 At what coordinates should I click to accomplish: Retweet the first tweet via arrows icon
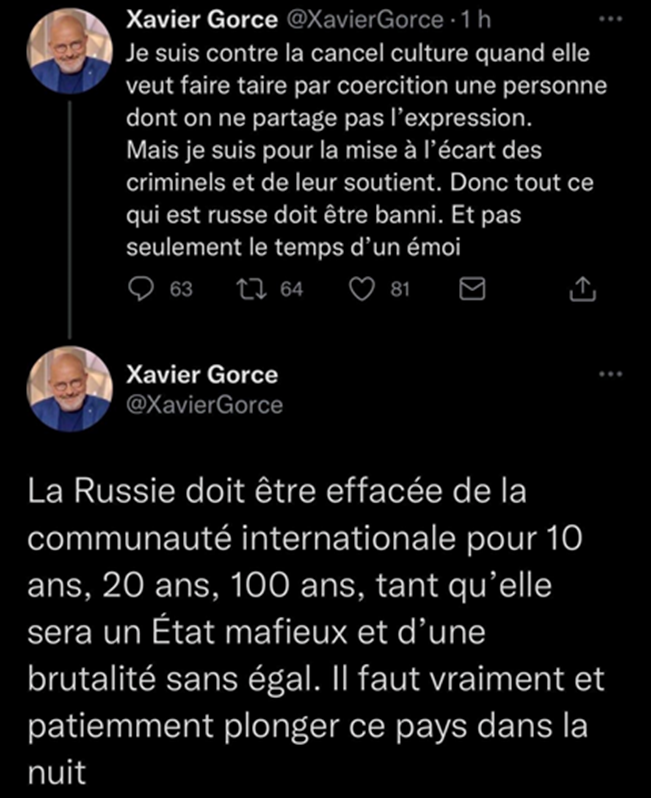251,289
